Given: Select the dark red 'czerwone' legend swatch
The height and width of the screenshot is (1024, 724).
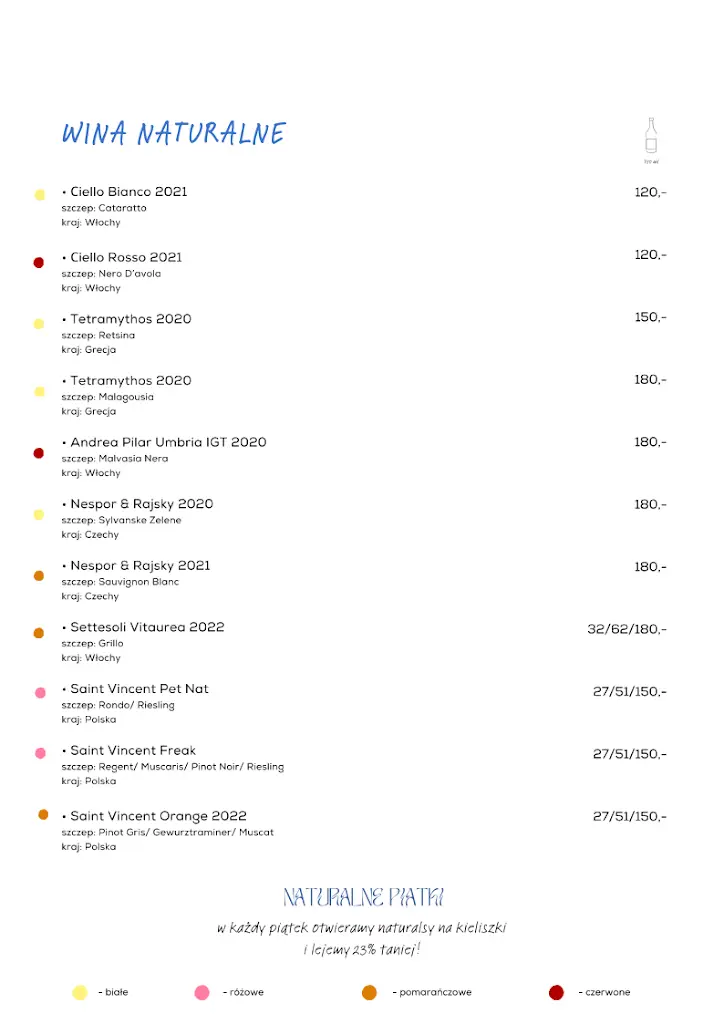Looking at the screenshot, I should click(x=557, y=993).
